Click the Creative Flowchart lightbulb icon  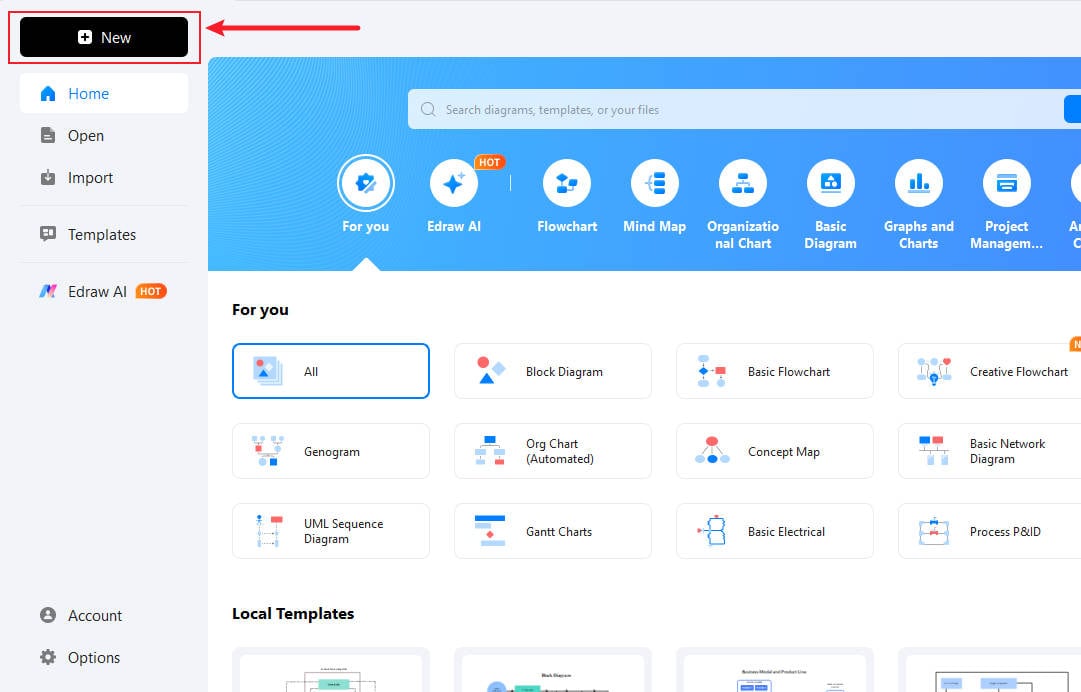934,371
